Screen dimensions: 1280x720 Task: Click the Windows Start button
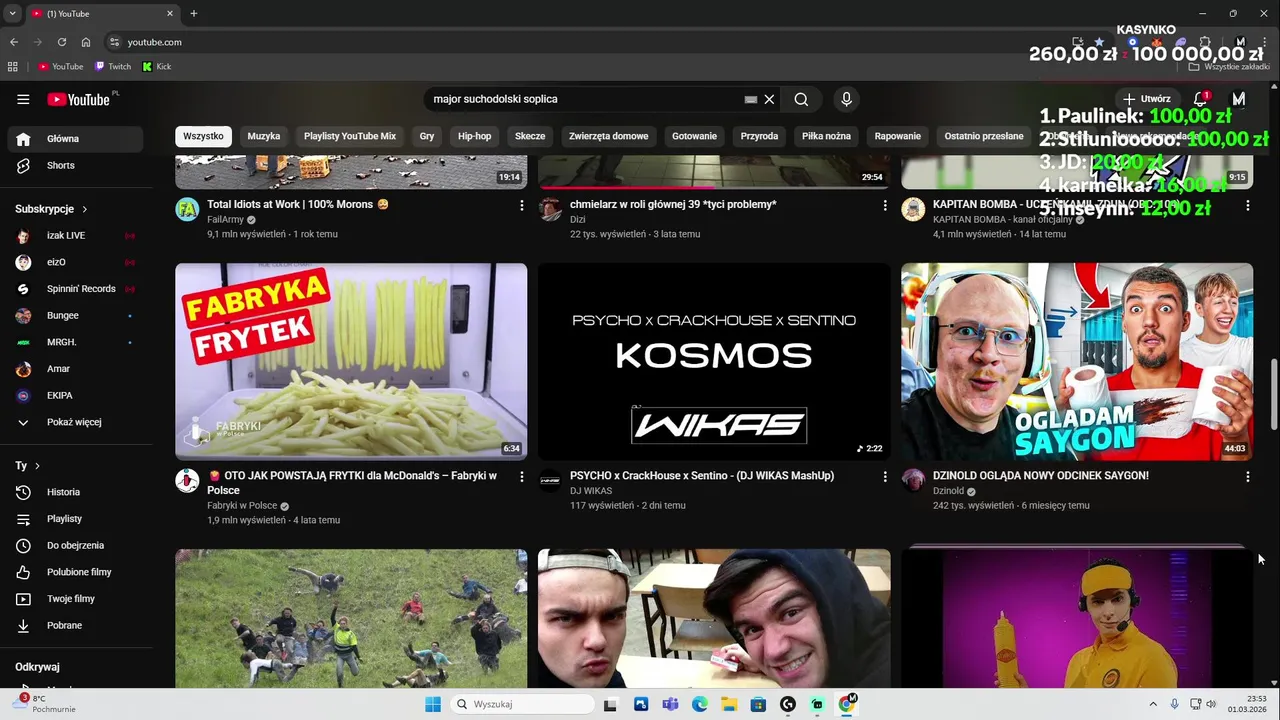[x=433, y=704]
